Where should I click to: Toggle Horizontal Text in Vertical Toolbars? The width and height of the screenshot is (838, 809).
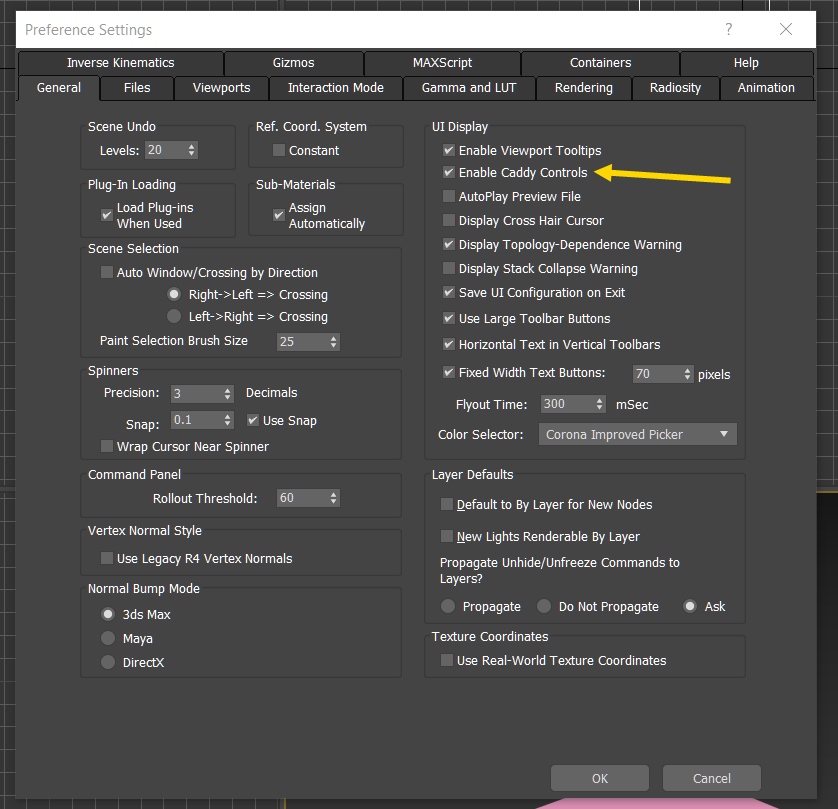click(449, 344)
